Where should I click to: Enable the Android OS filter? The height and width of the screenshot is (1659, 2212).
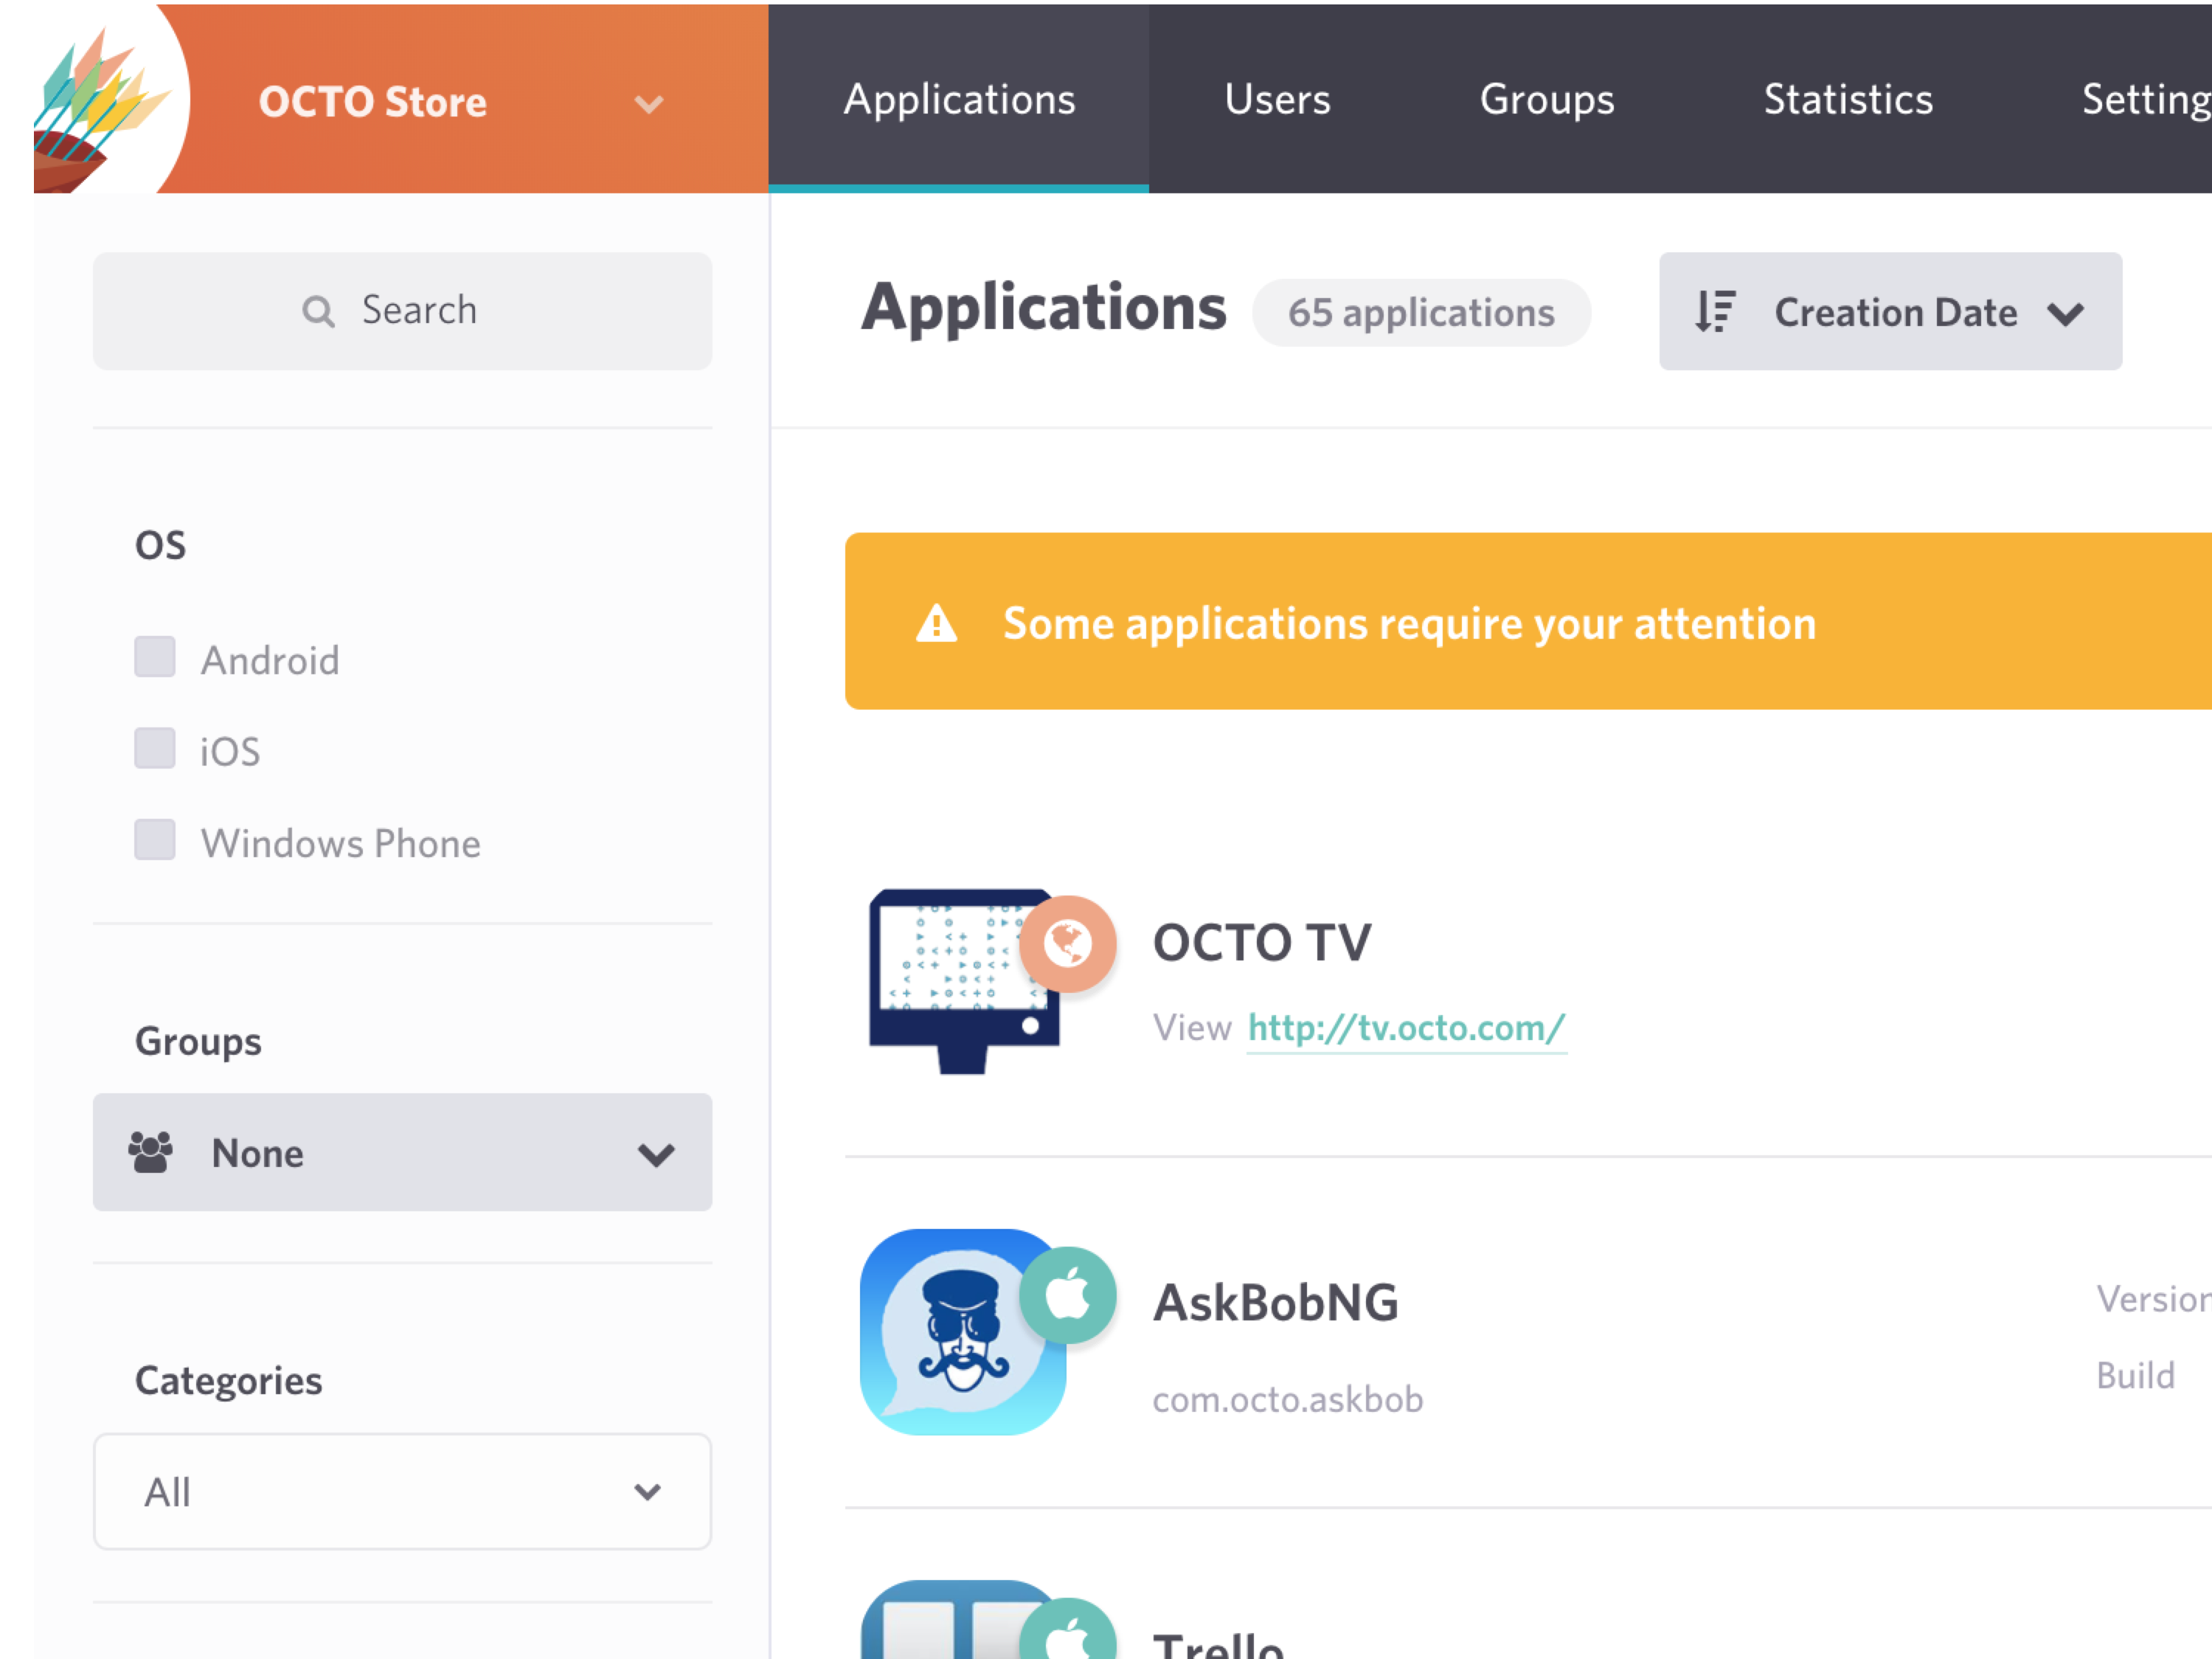(155, 657)
